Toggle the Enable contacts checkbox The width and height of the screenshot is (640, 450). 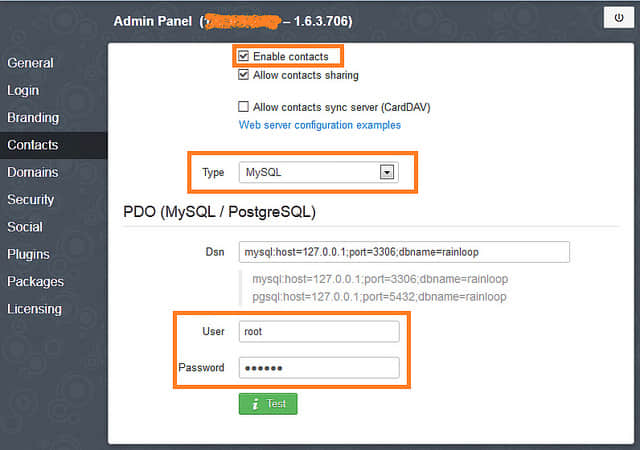243,57
